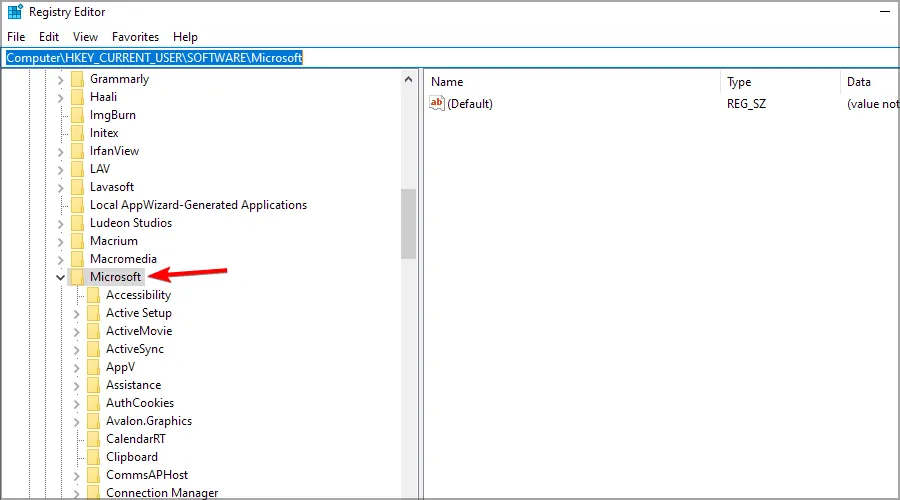
Task: Click the Ludeon Studios folder icon
Action: coord(77,223)
